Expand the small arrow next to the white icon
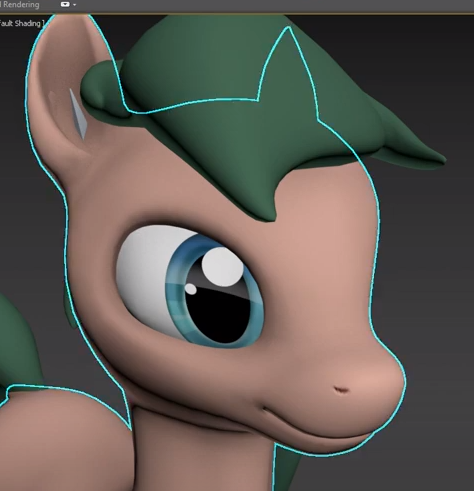This screenshot has height=491, width=474. pyautogui.click(x=74, y=5)
